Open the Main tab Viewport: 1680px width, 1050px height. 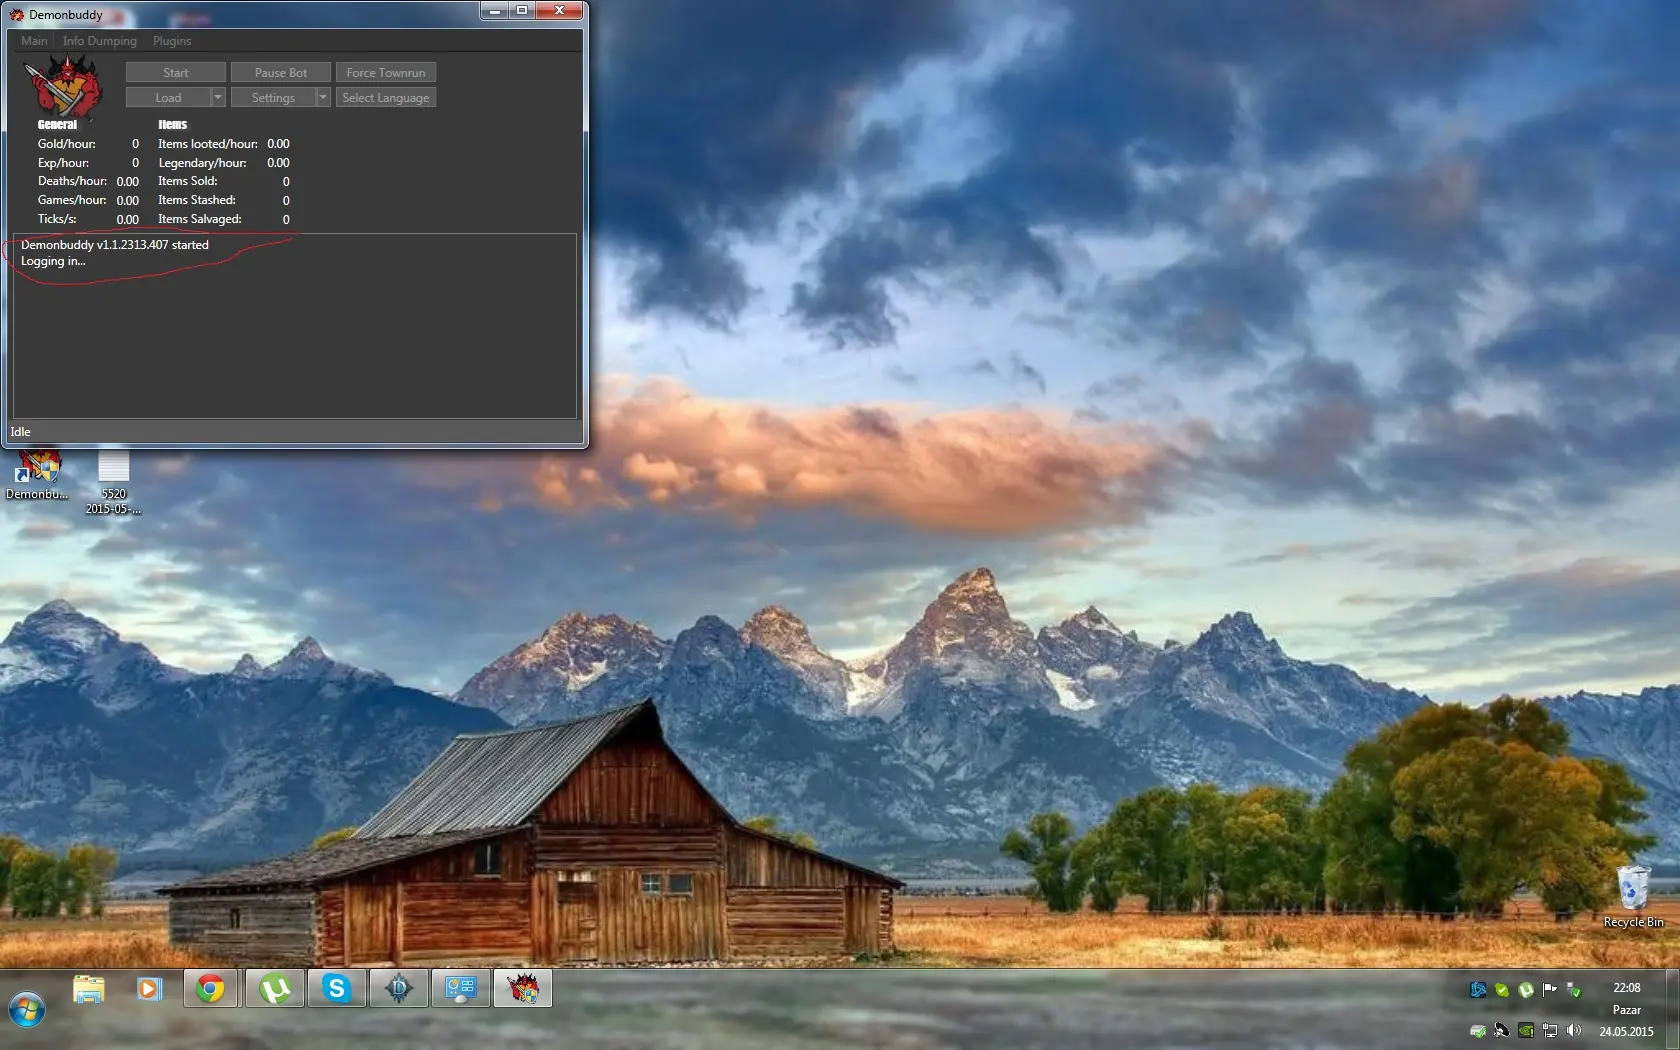(34, 41)
